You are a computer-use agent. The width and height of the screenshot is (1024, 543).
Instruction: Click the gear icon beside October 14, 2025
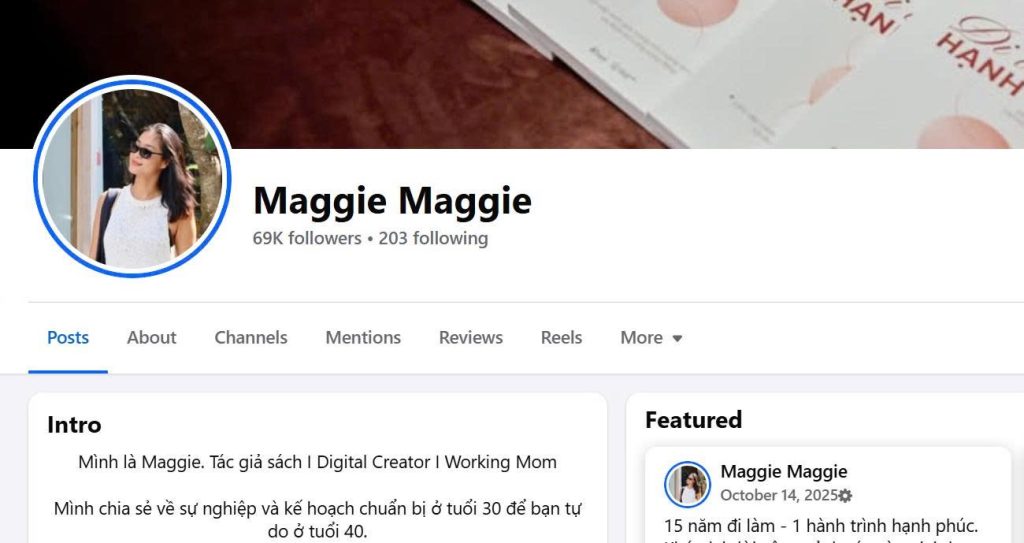tap(845, 496)
